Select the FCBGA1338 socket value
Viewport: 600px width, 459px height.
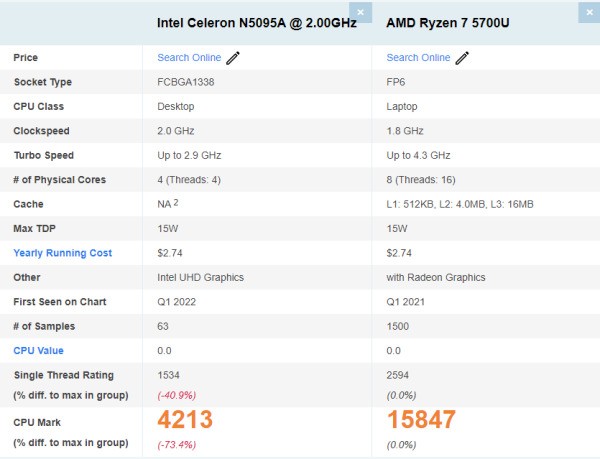186,82
